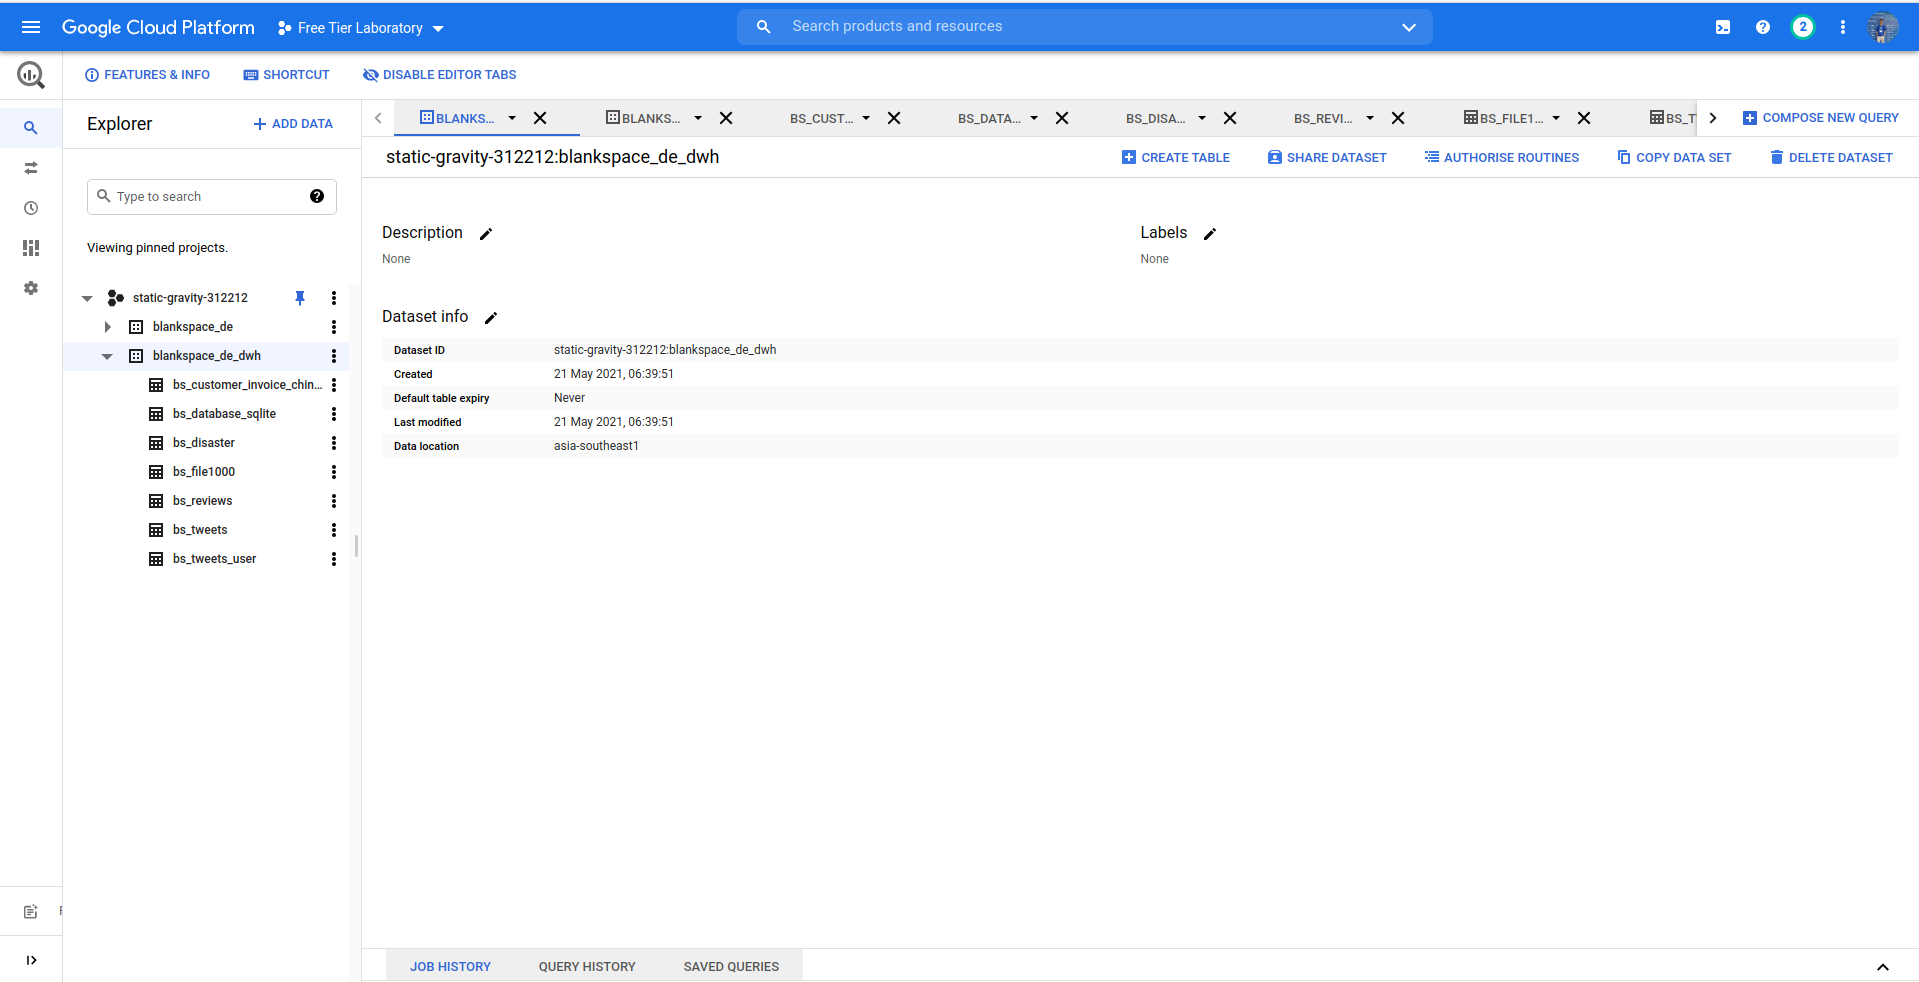Open Data transfers sidebar icon
The width and height of the screenshot is (1919, 982).
(31, 168)
